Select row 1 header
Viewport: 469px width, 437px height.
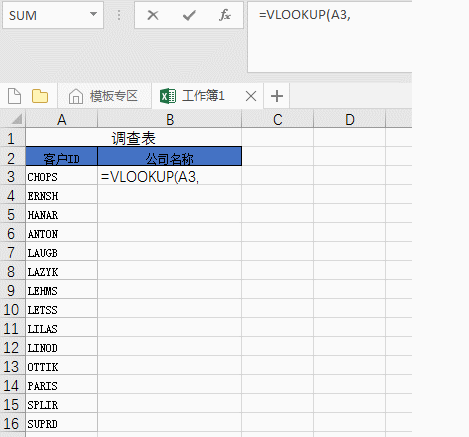pyautogui.click(x=13, y=138)
